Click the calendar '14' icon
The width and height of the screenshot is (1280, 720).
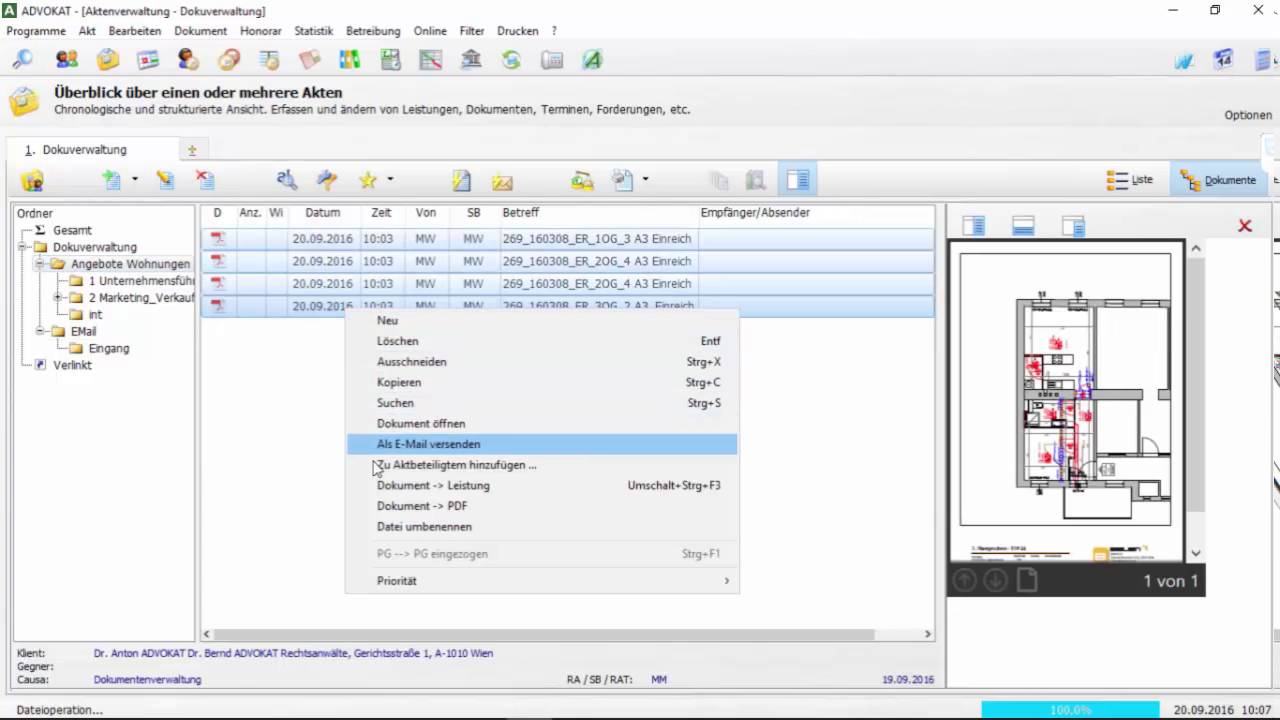click(1223, 60)
